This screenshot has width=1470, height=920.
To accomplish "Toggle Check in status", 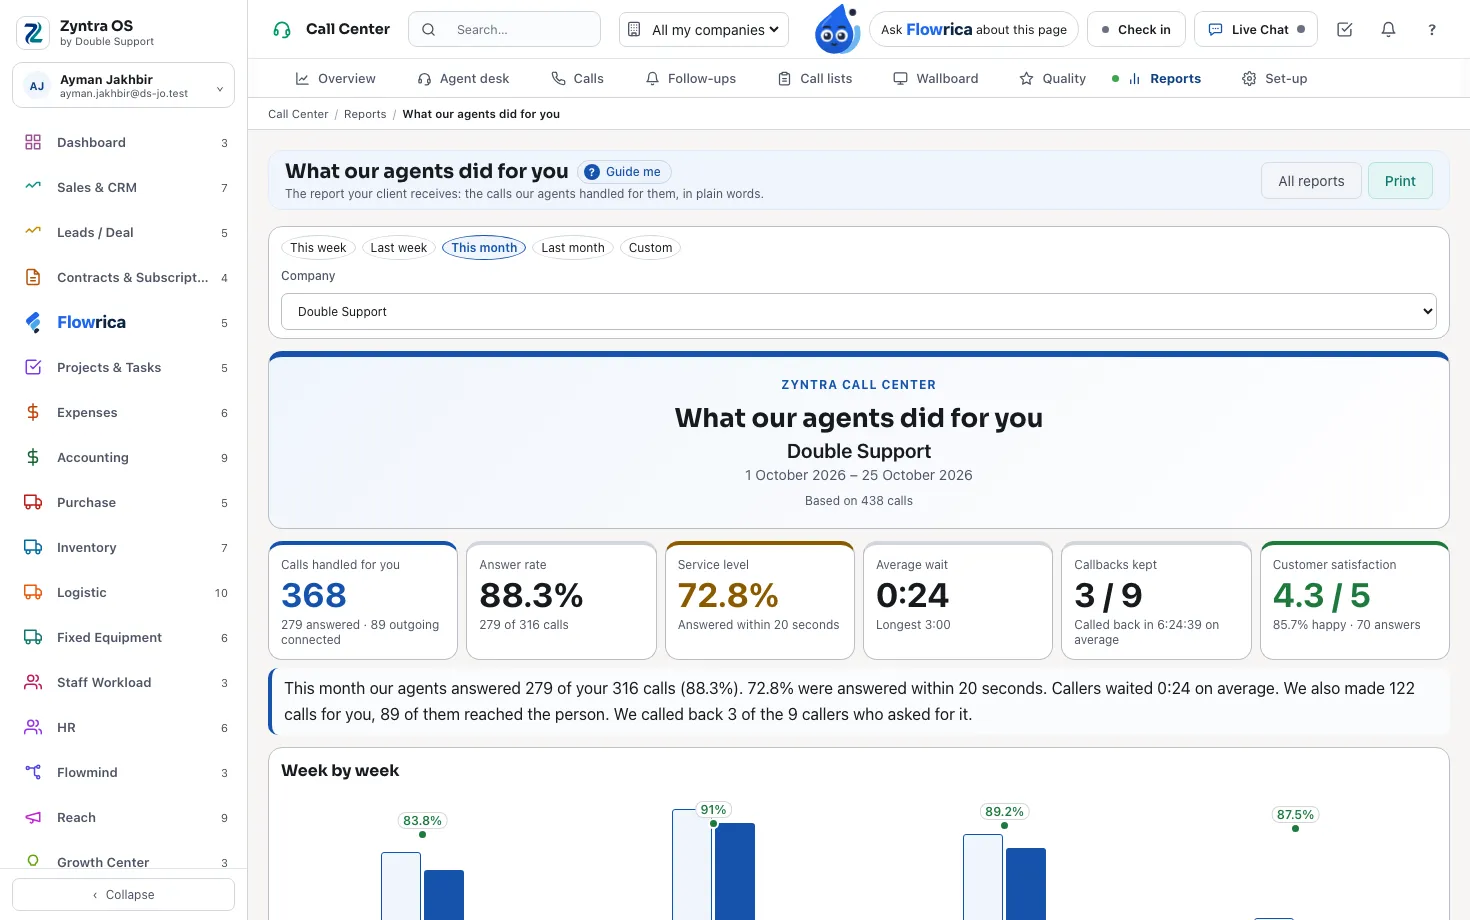I will point(1136,30).
